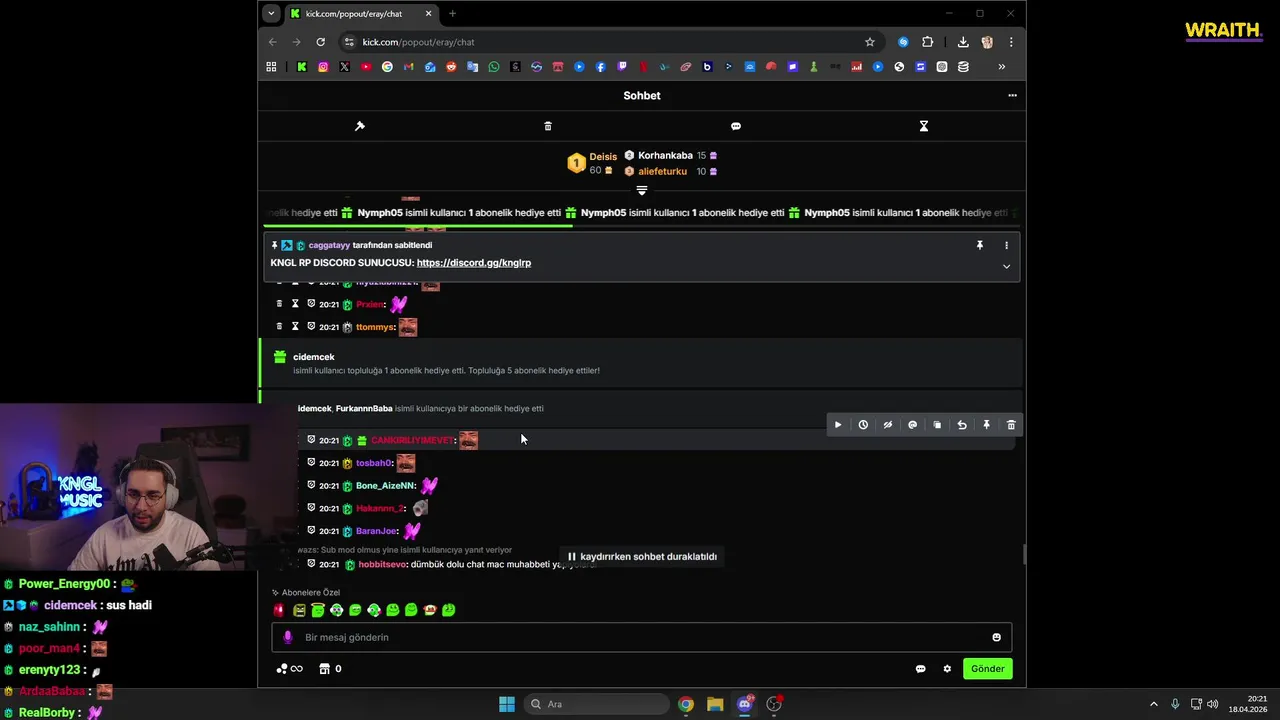Select the hourglass timeout tool at top
The width and height of the screenshot is (1280, 720).
click(x=924, y=126)
